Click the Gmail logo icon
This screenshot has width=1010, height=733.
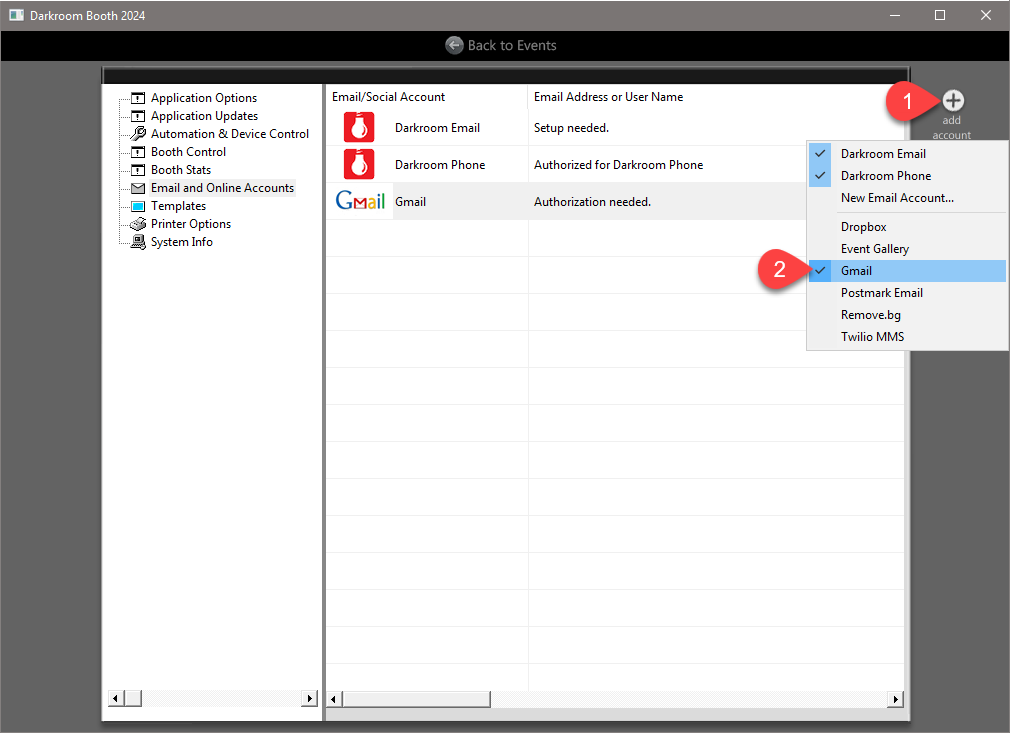click(x=360, y=201)
